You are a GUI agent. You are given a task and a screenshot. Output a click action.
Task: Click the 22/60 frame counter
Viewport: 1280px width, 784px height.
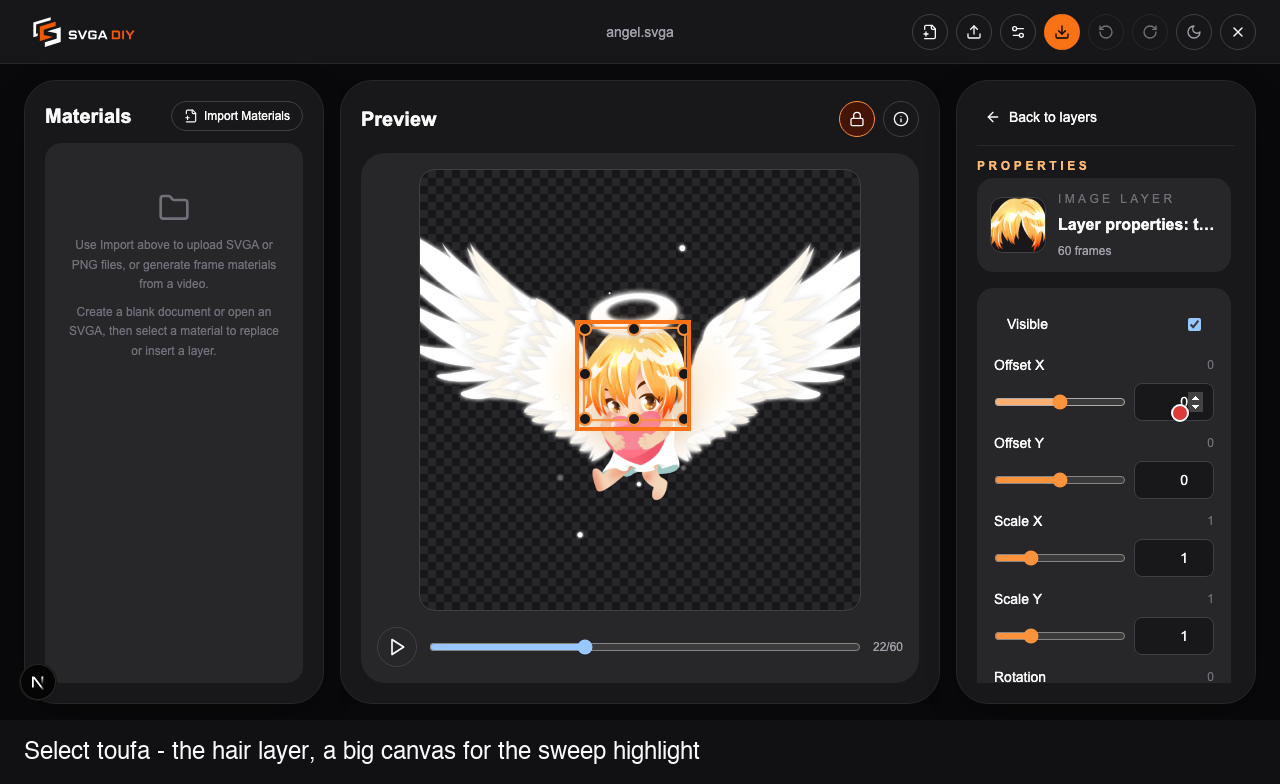(x=888, y=647)
